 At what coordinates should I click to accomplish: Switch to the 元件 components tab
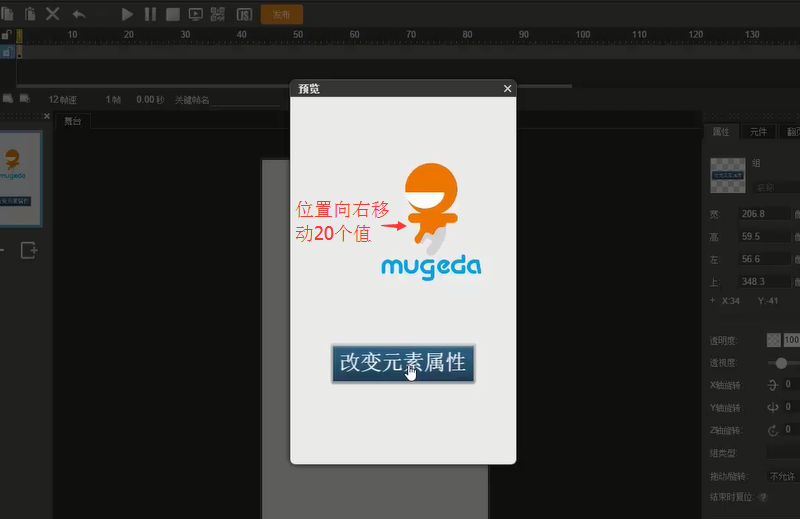(x=758, y=132)
